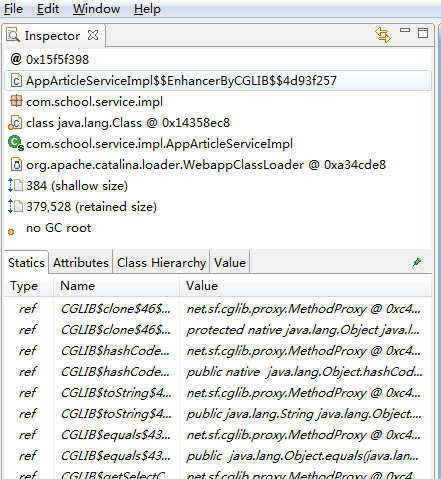441x479 pixels.
Task: Toggle the pin icon in tab bar
Action: click(417, 262)
